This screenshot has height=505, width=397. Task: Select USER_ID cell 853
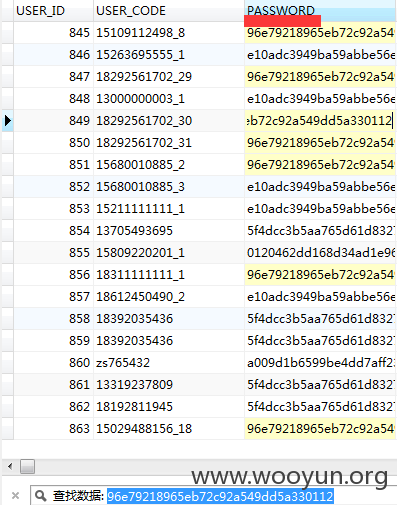coord(53,209)
